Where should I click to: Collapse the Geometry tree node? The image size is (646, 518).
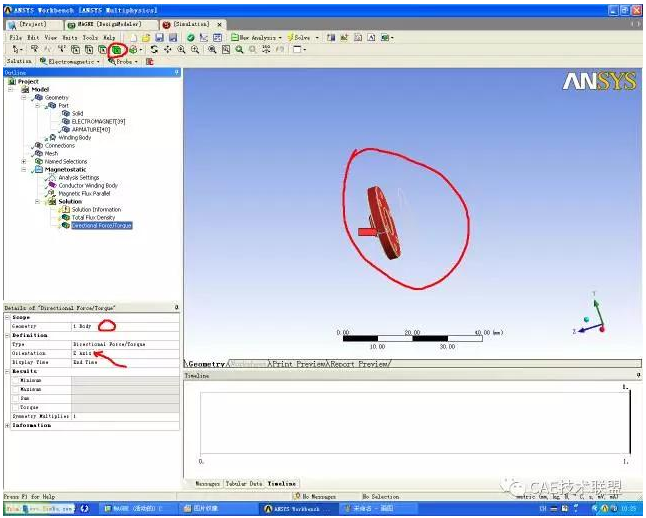click(24, 98)
